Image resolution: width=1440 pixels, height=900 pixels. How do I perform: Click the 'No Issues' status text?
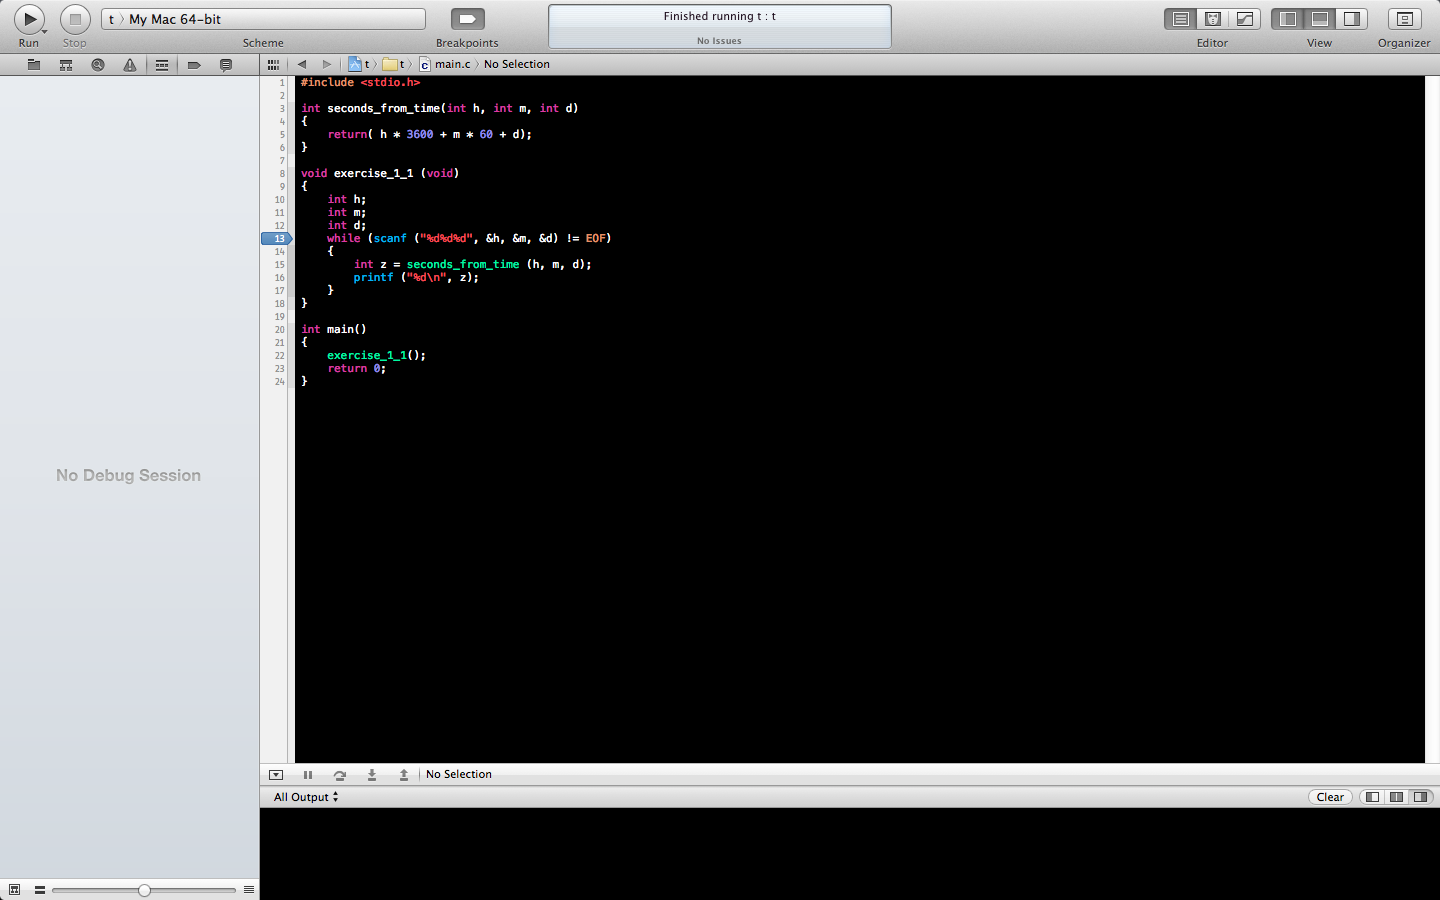pos(720,41)
